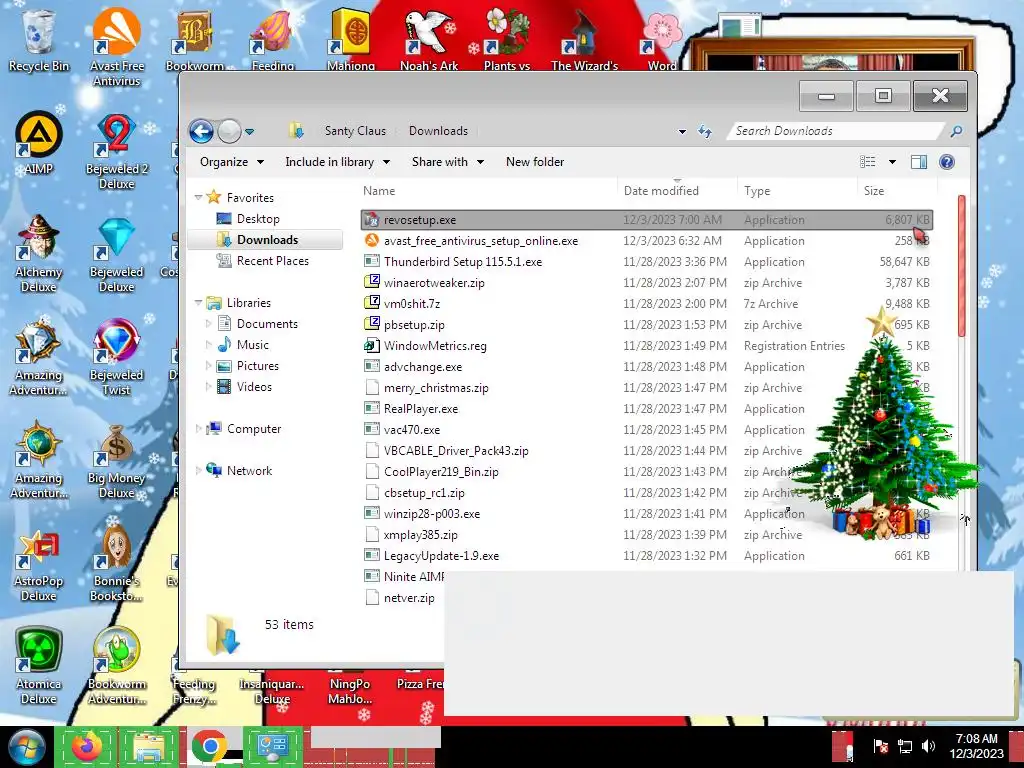The width and height of the screenshot is (1024, 768).
Task: Select Recent Places under Favorites
Action: [x=272, y=261]
